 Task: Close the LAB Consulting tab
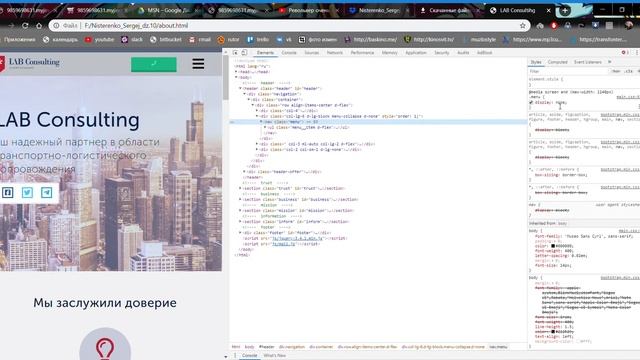[x=549, y=11]
